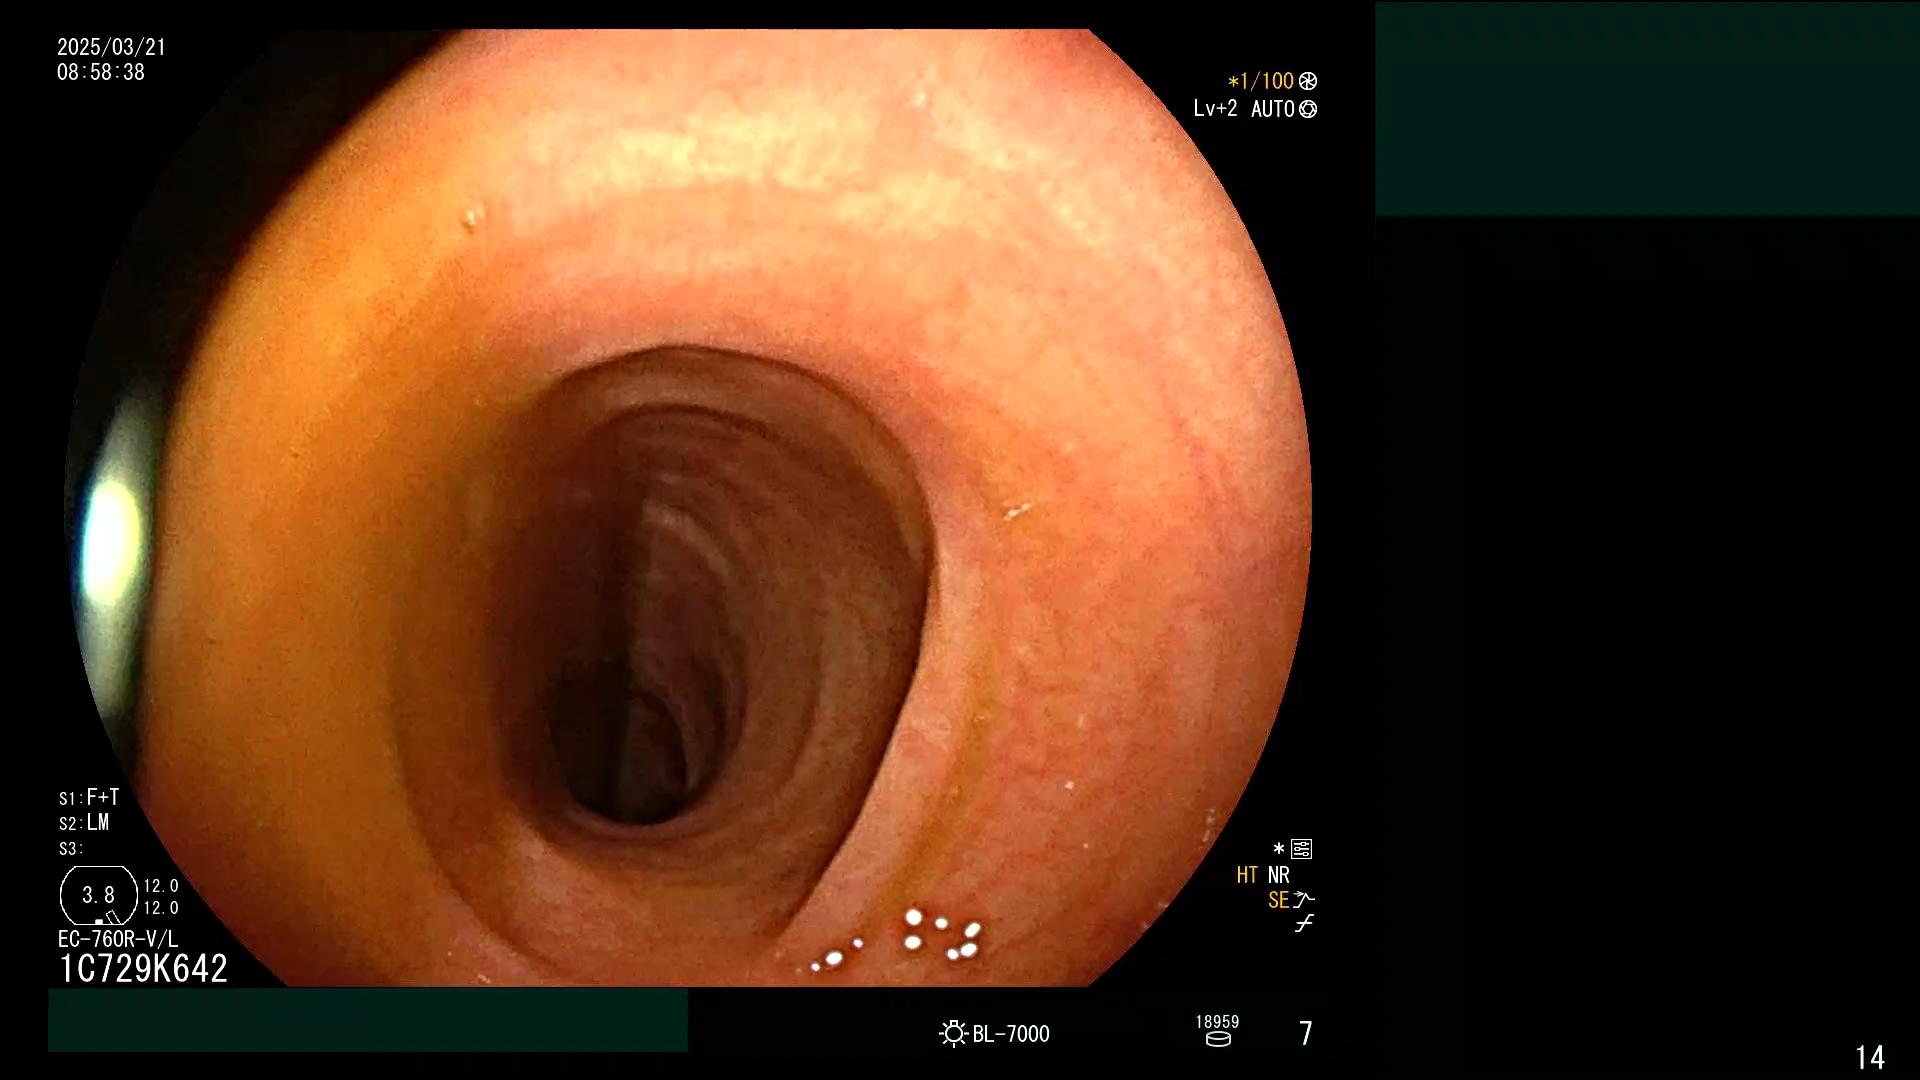
Task: Click the time 08:58:38
Action: tap(101, 72)
